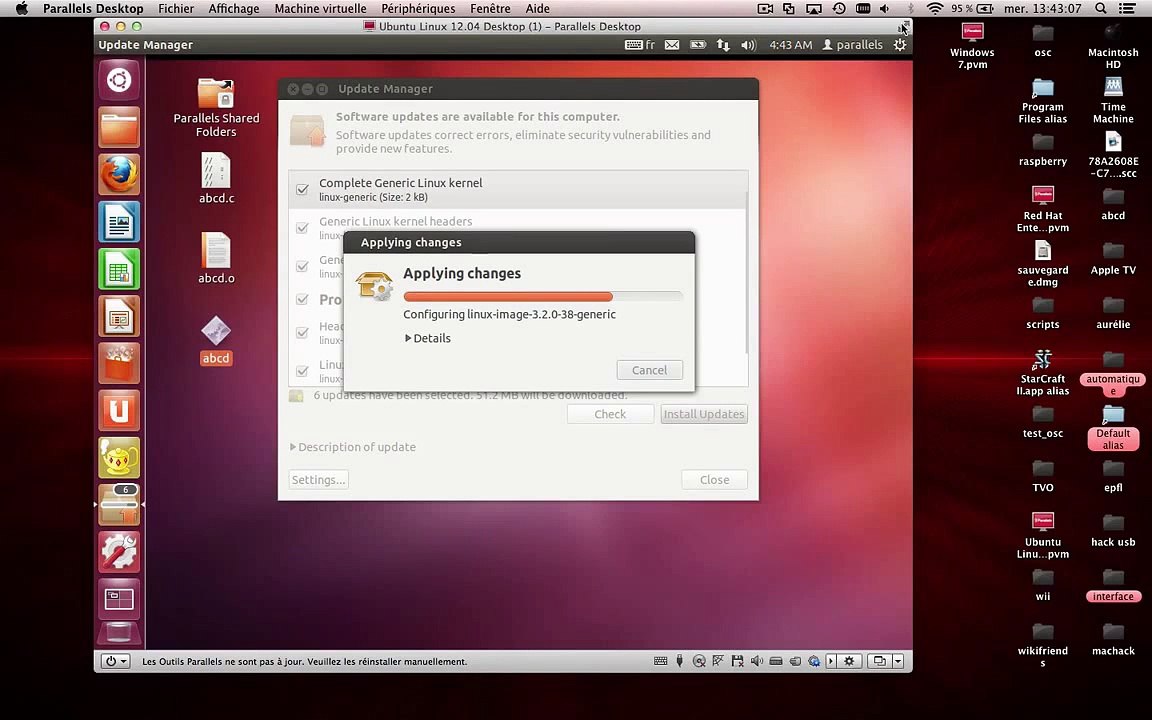
Task: Open Parallels configuration gear button
Action: (x=849, y=661)
